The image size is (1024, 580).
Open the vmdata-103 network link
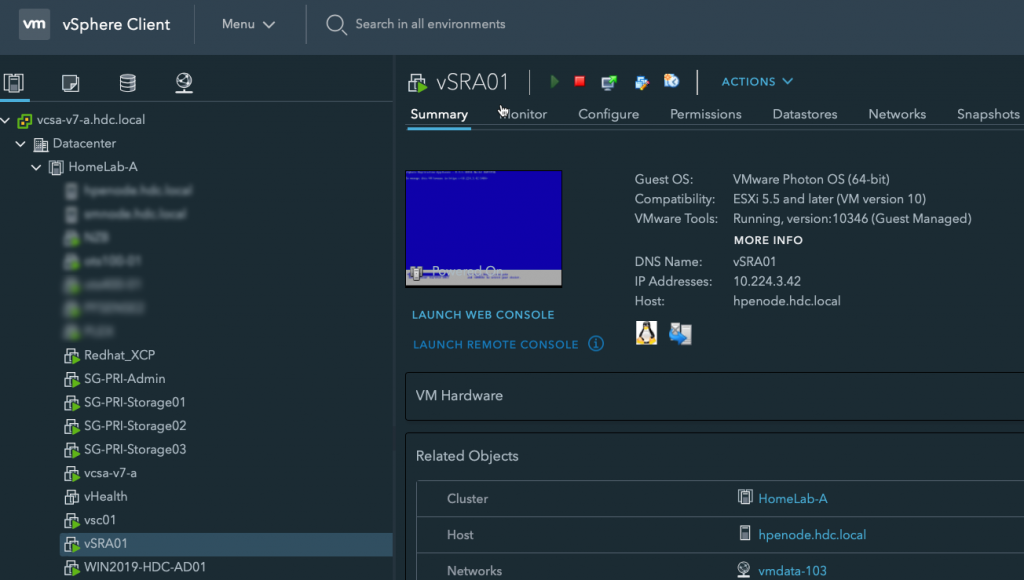792,571
